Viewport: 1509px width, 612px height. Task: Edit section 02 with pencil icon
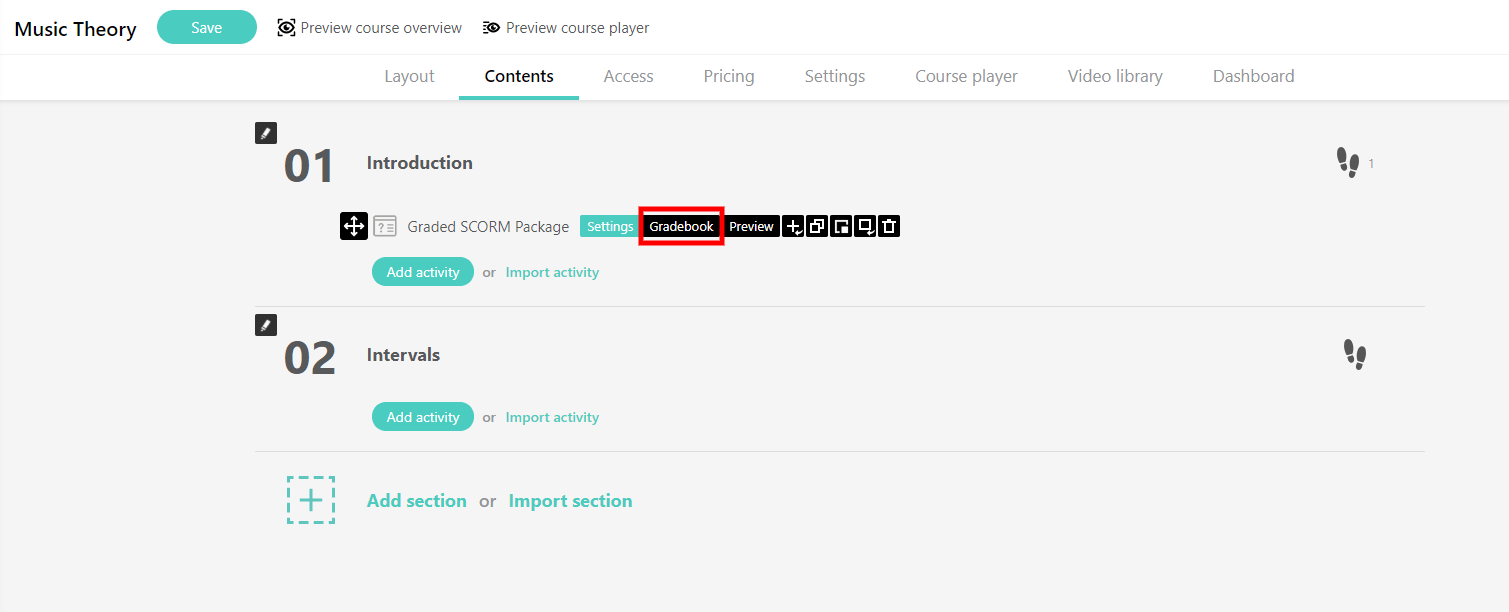point(266,325)
